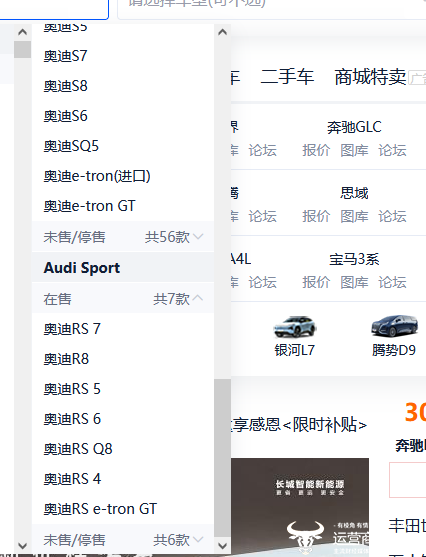
Task: Select 奥迪RS 7 from list
Action: tap(123, 329)
